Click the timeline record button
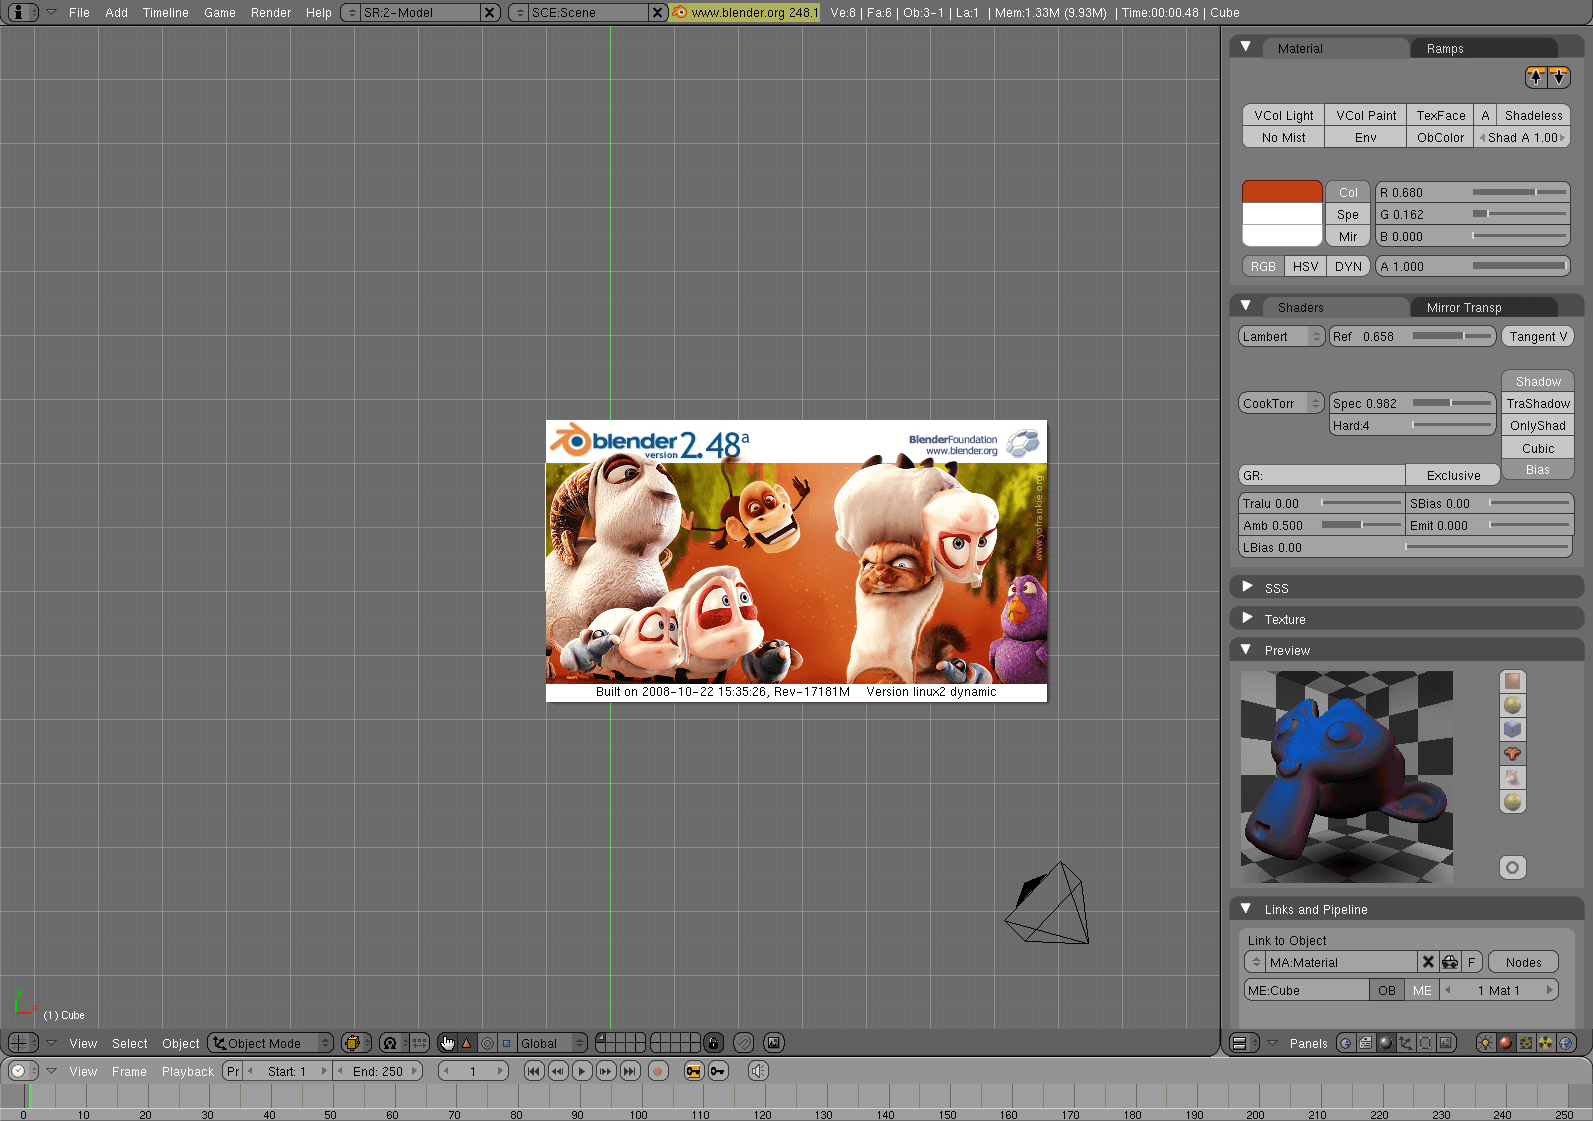 coord(658,1071)
